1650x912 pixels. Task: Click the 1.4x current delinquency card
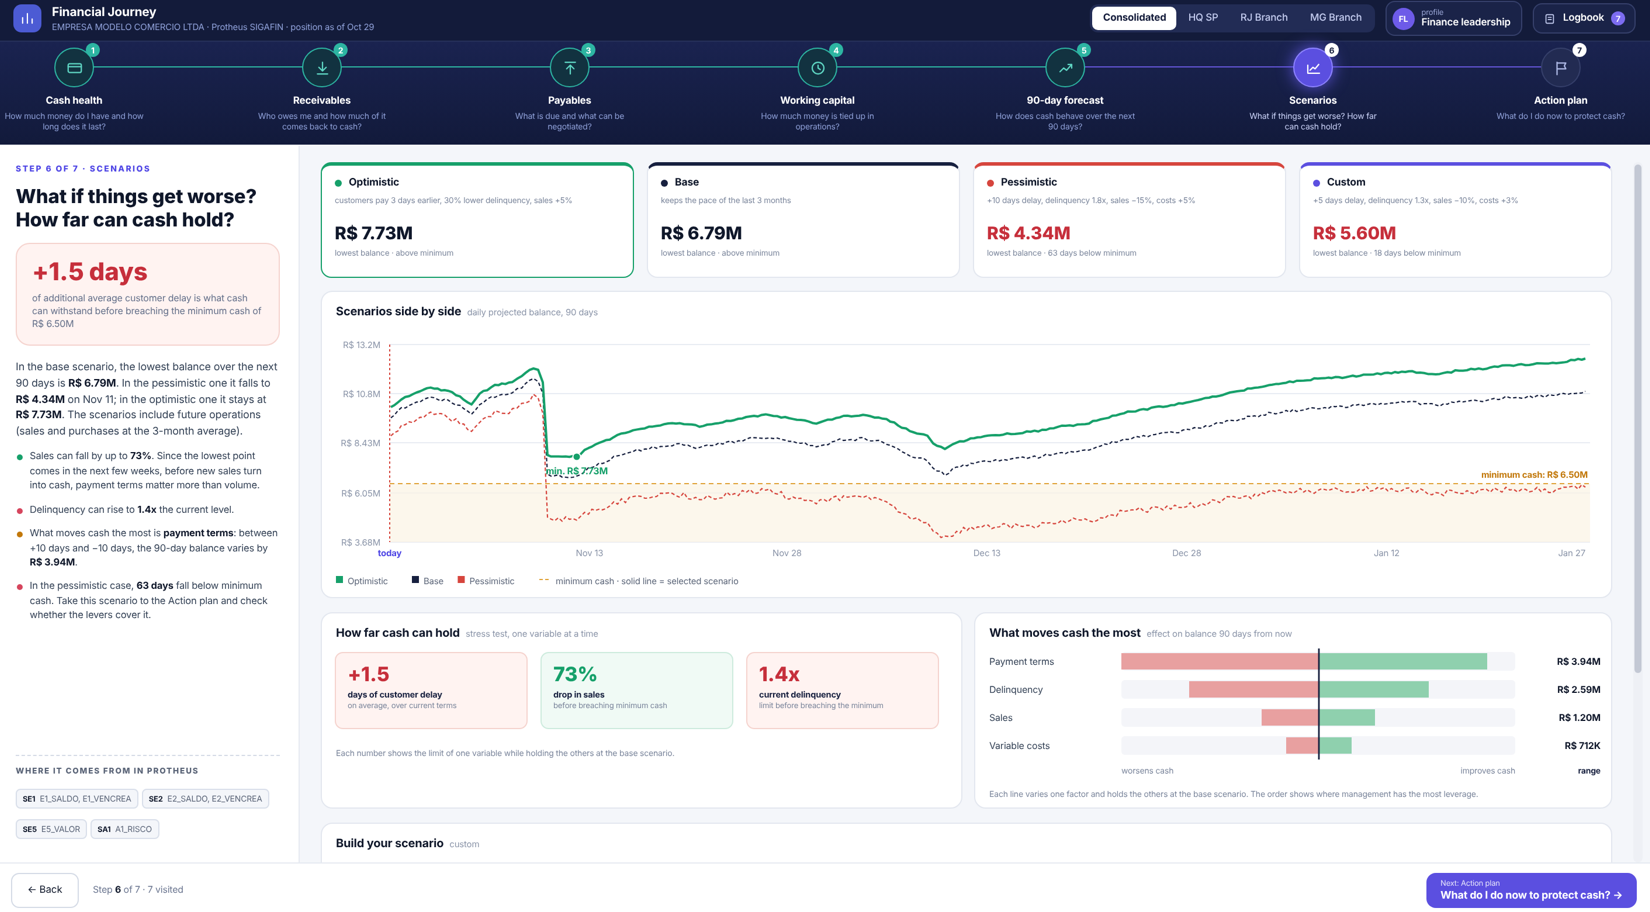tap(842, 691)
